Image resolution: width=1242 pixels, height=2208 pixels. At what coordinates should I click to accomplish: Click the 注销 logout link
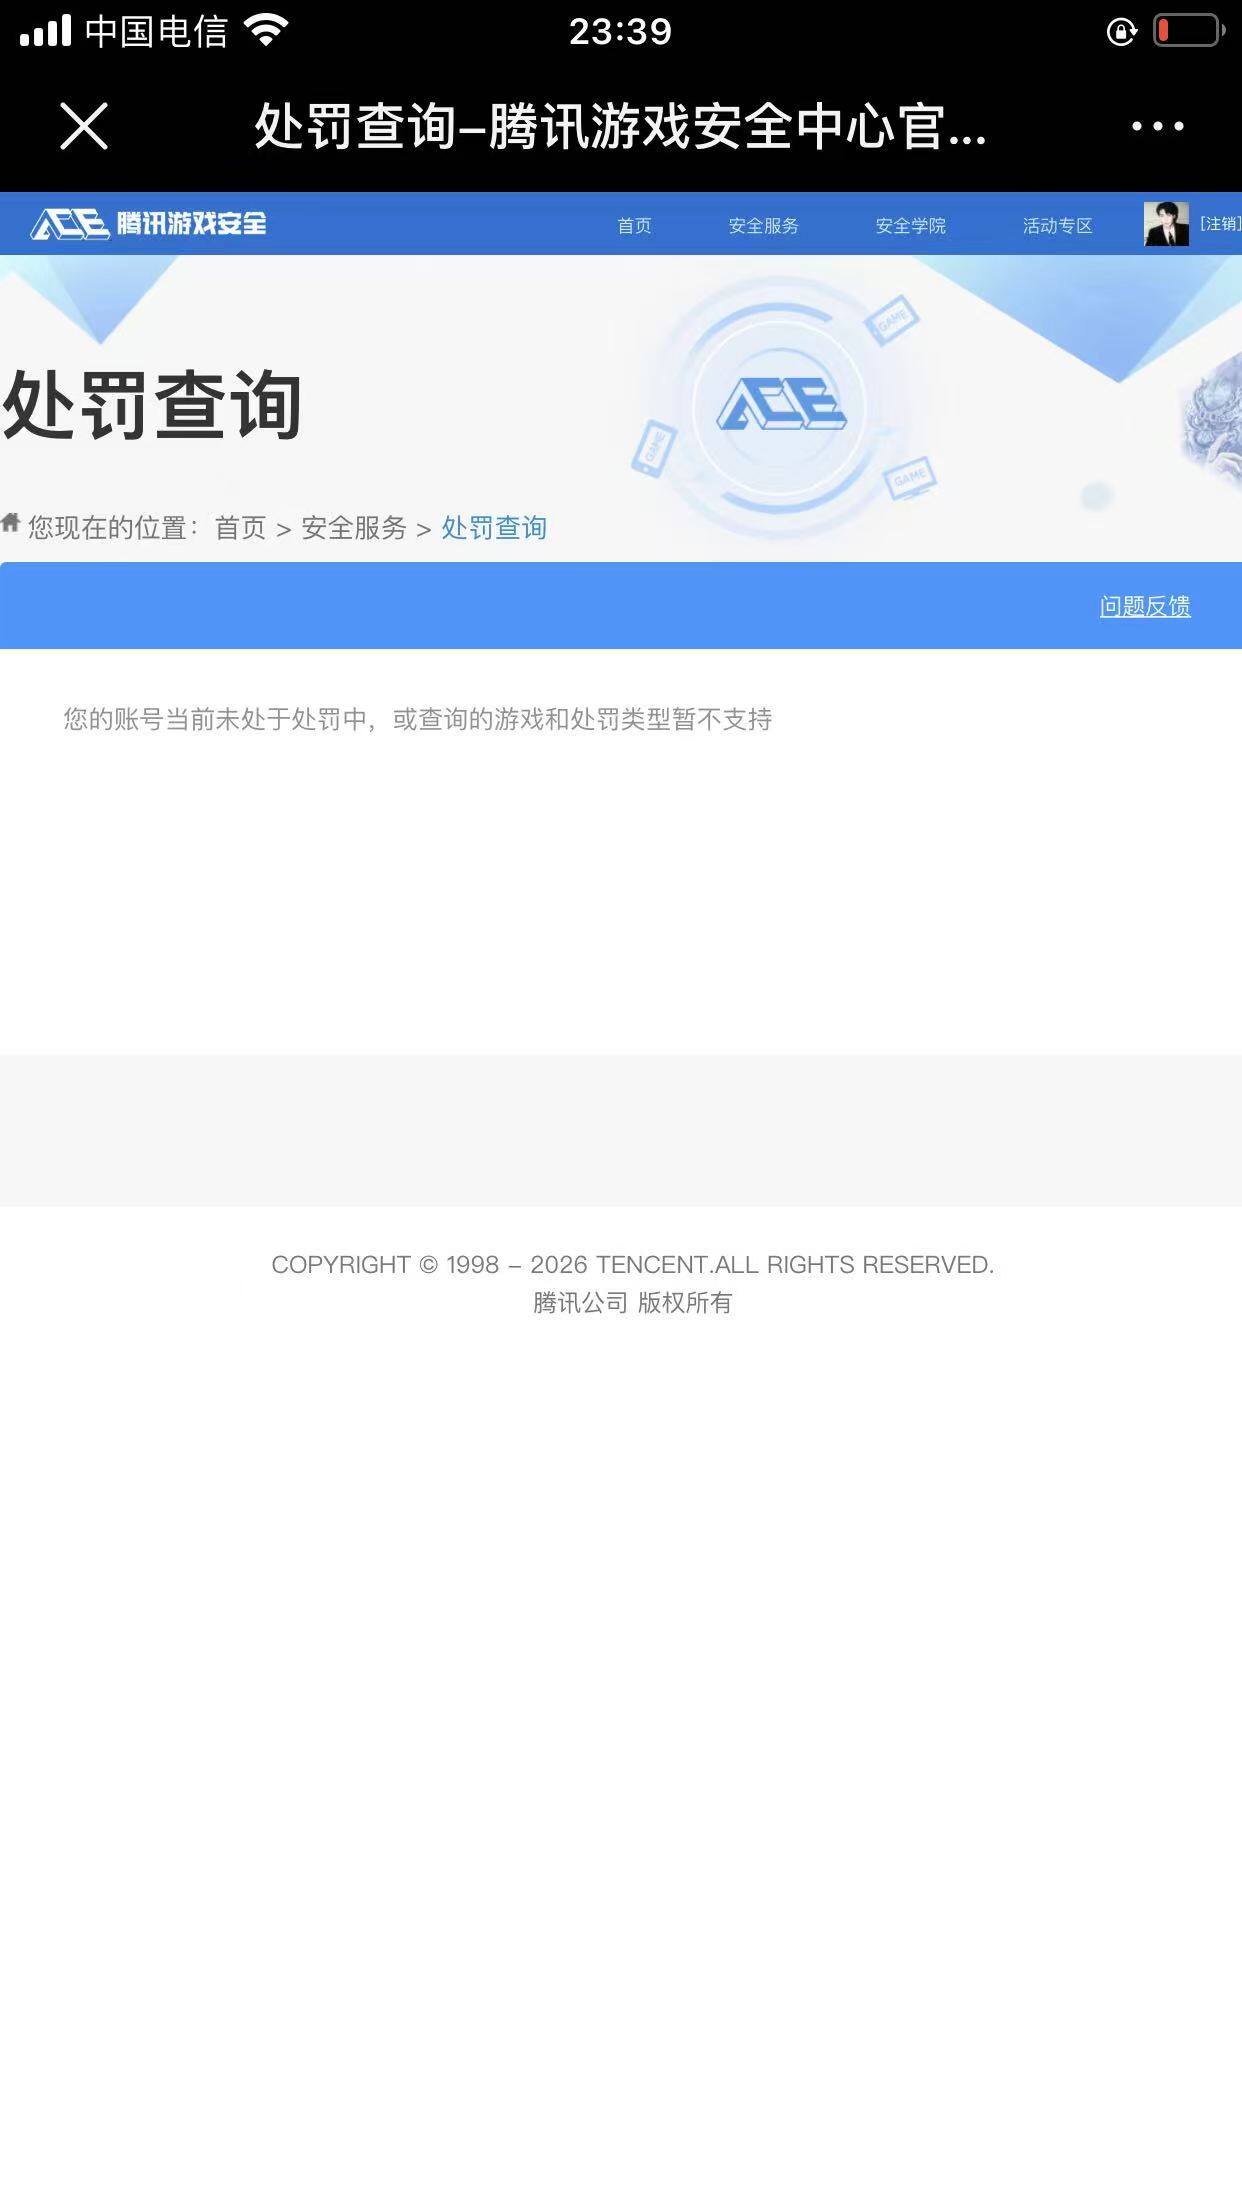(1220, 223)
